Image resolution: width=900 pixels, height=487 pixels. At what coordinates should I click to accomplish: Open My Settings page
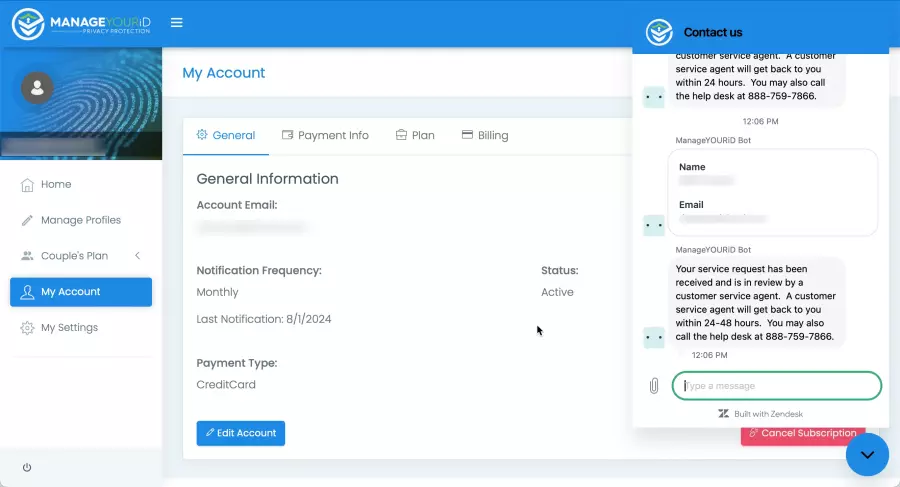(68, 328)
